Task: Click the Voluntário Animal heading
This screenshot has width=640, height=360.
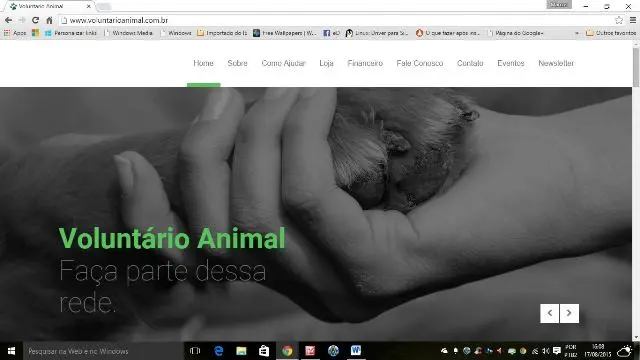Action: point(172,238)
